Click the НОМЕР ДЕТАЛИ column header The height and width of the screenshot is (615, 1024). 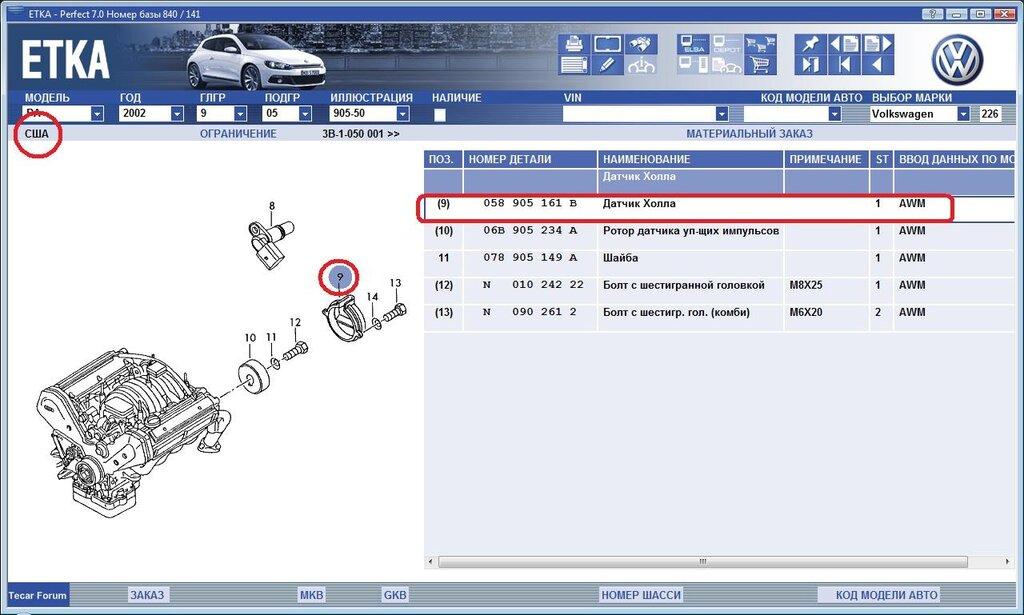coord(530,159)
